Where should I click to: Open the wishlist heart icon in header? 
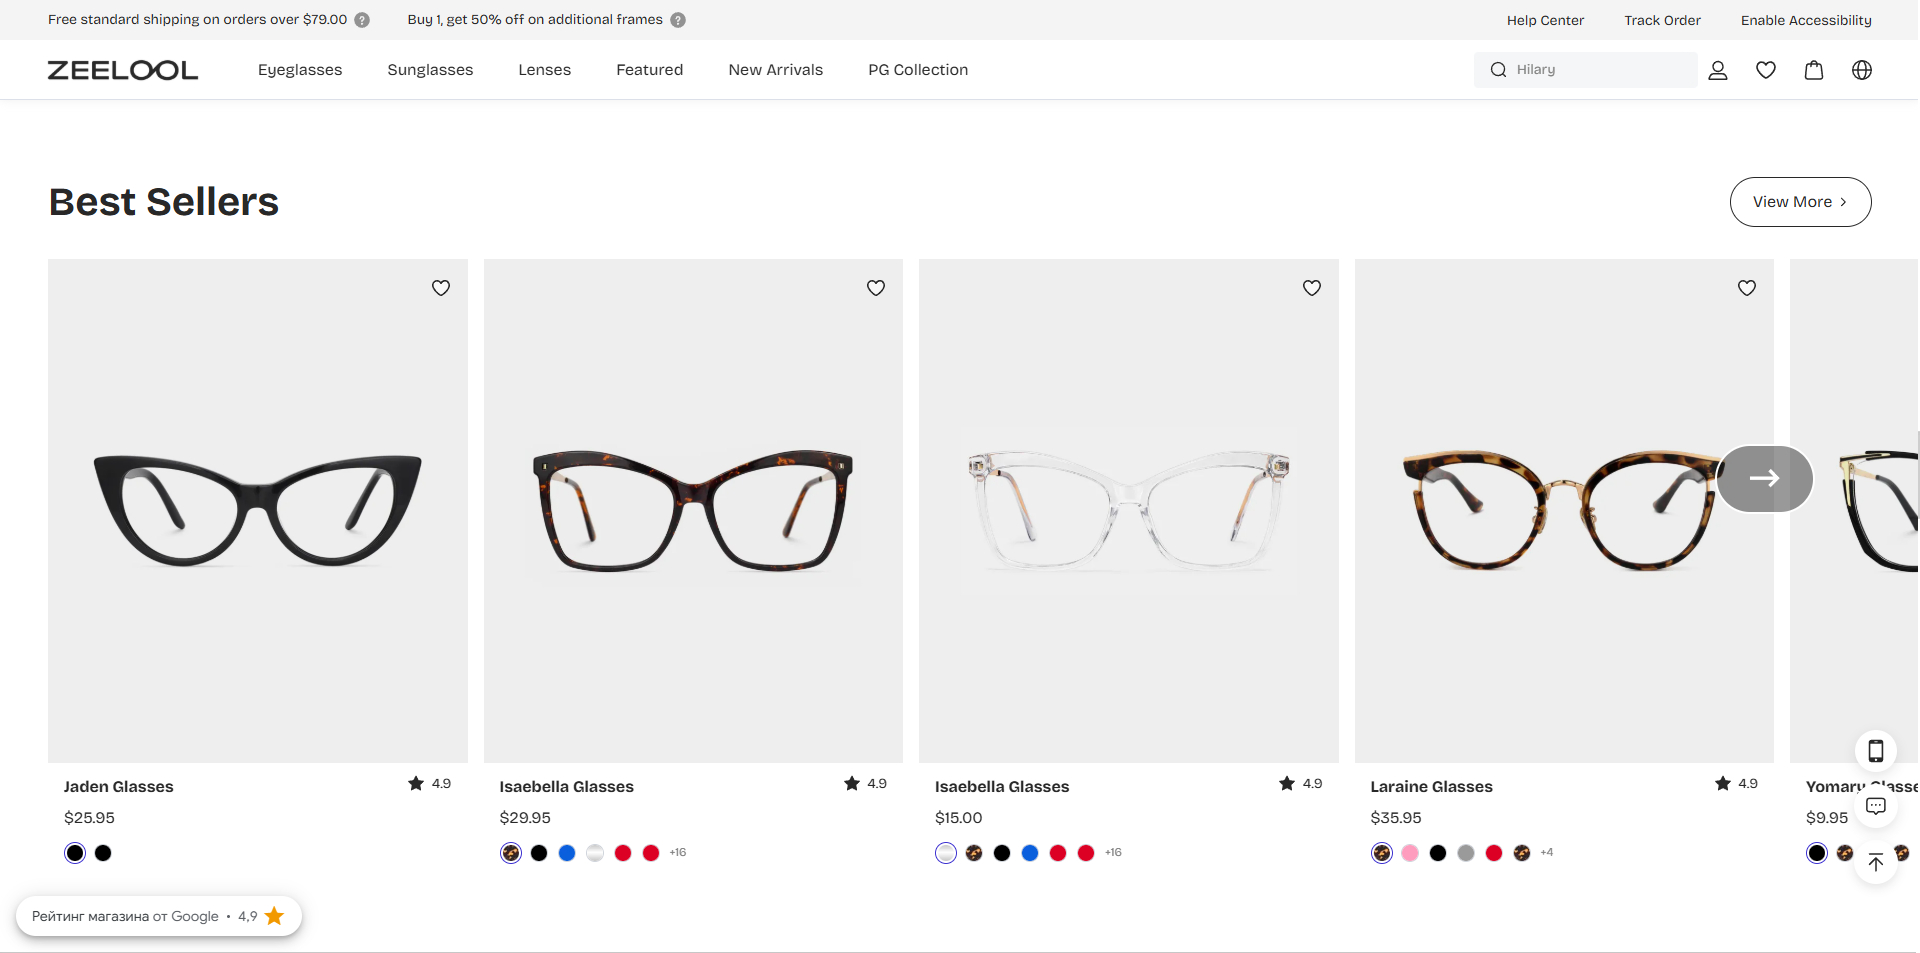pos(1766,70)
